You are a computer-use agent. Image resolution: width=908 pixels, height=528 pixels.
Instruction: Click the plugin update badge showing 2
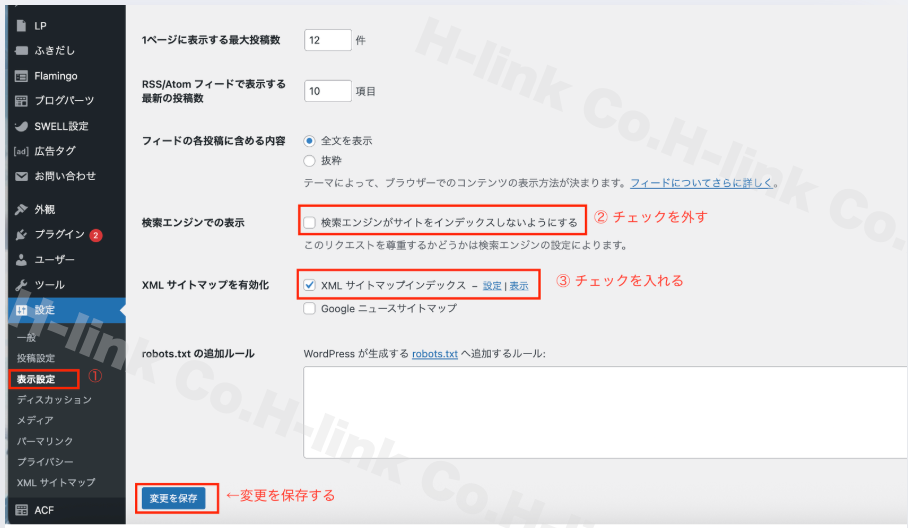click(96, 235)
